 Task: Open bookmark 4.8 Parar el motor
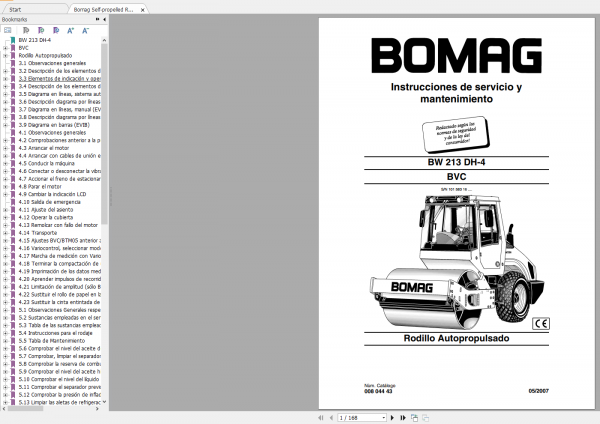coord(40,186)
